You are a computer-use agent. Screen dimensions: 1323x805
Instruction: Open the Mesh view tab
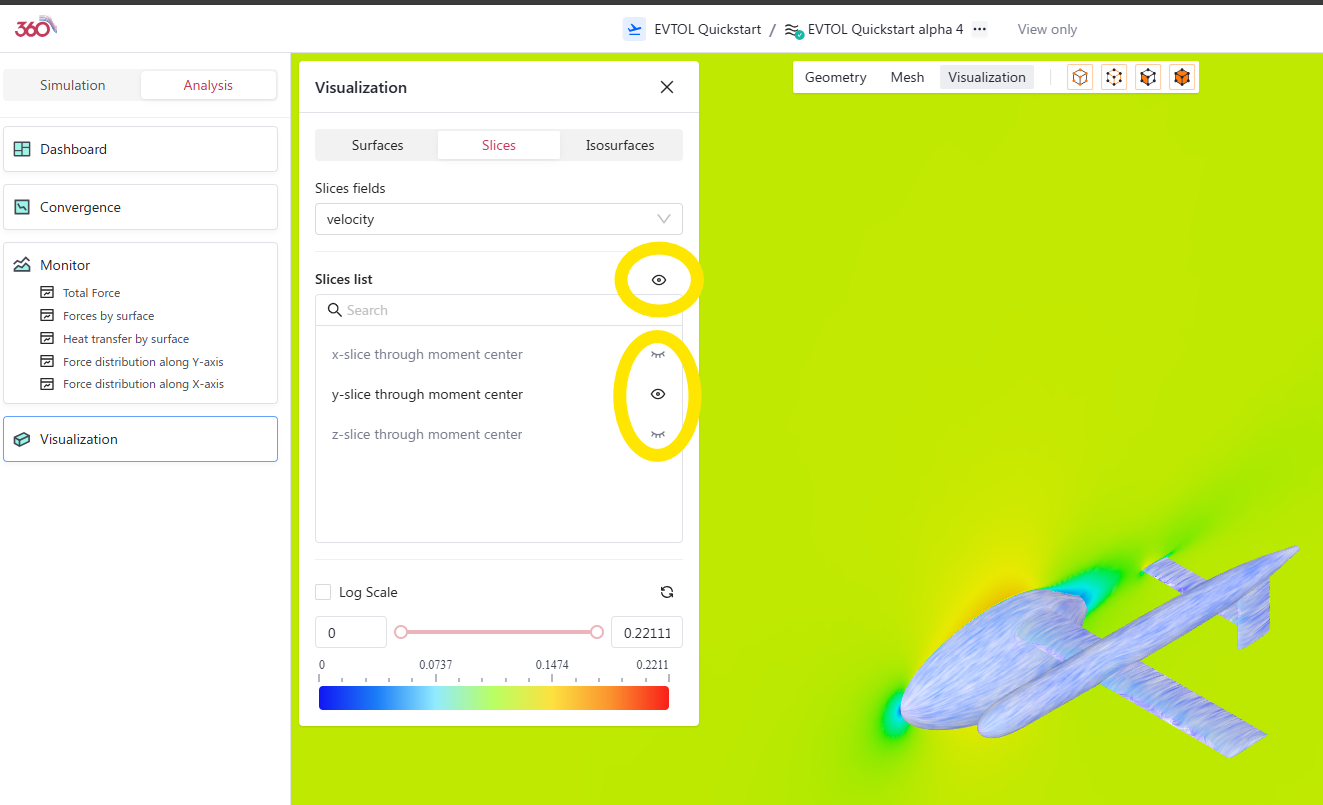[907, 77]
